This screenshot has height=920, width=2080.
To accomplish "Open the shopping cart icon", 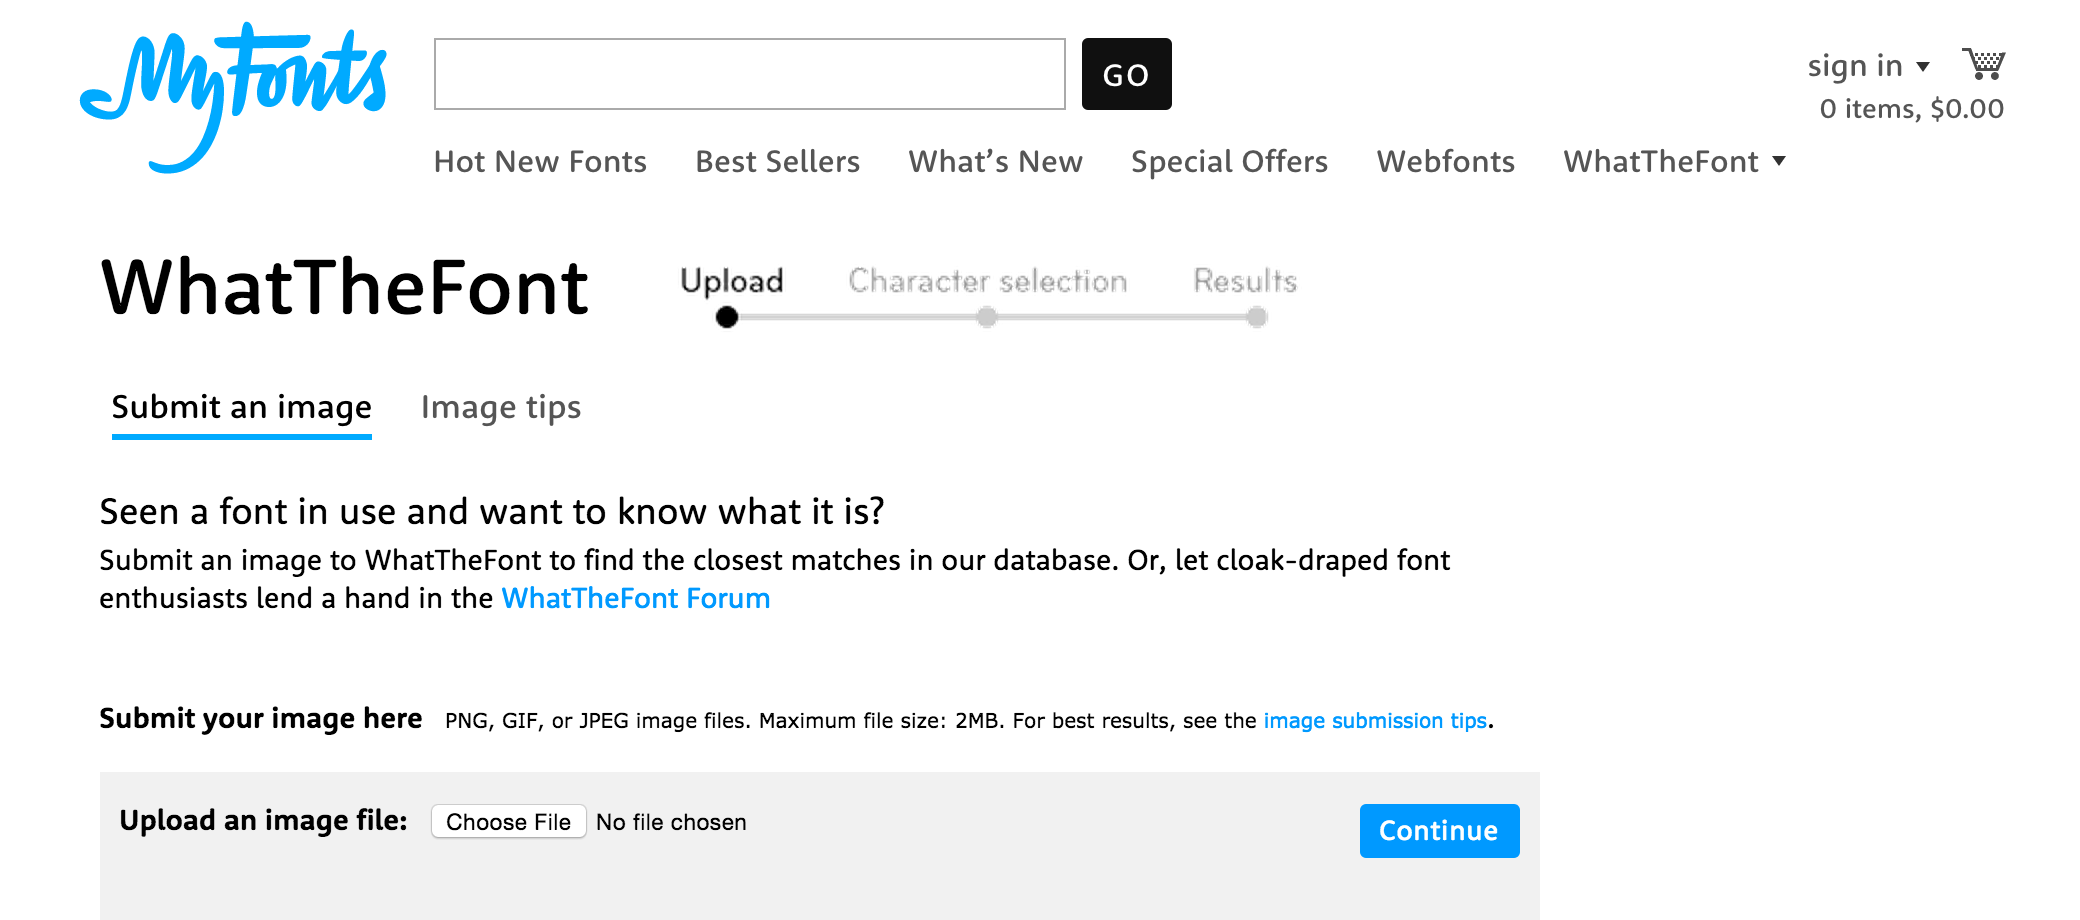I will [x=1983, y=64].
